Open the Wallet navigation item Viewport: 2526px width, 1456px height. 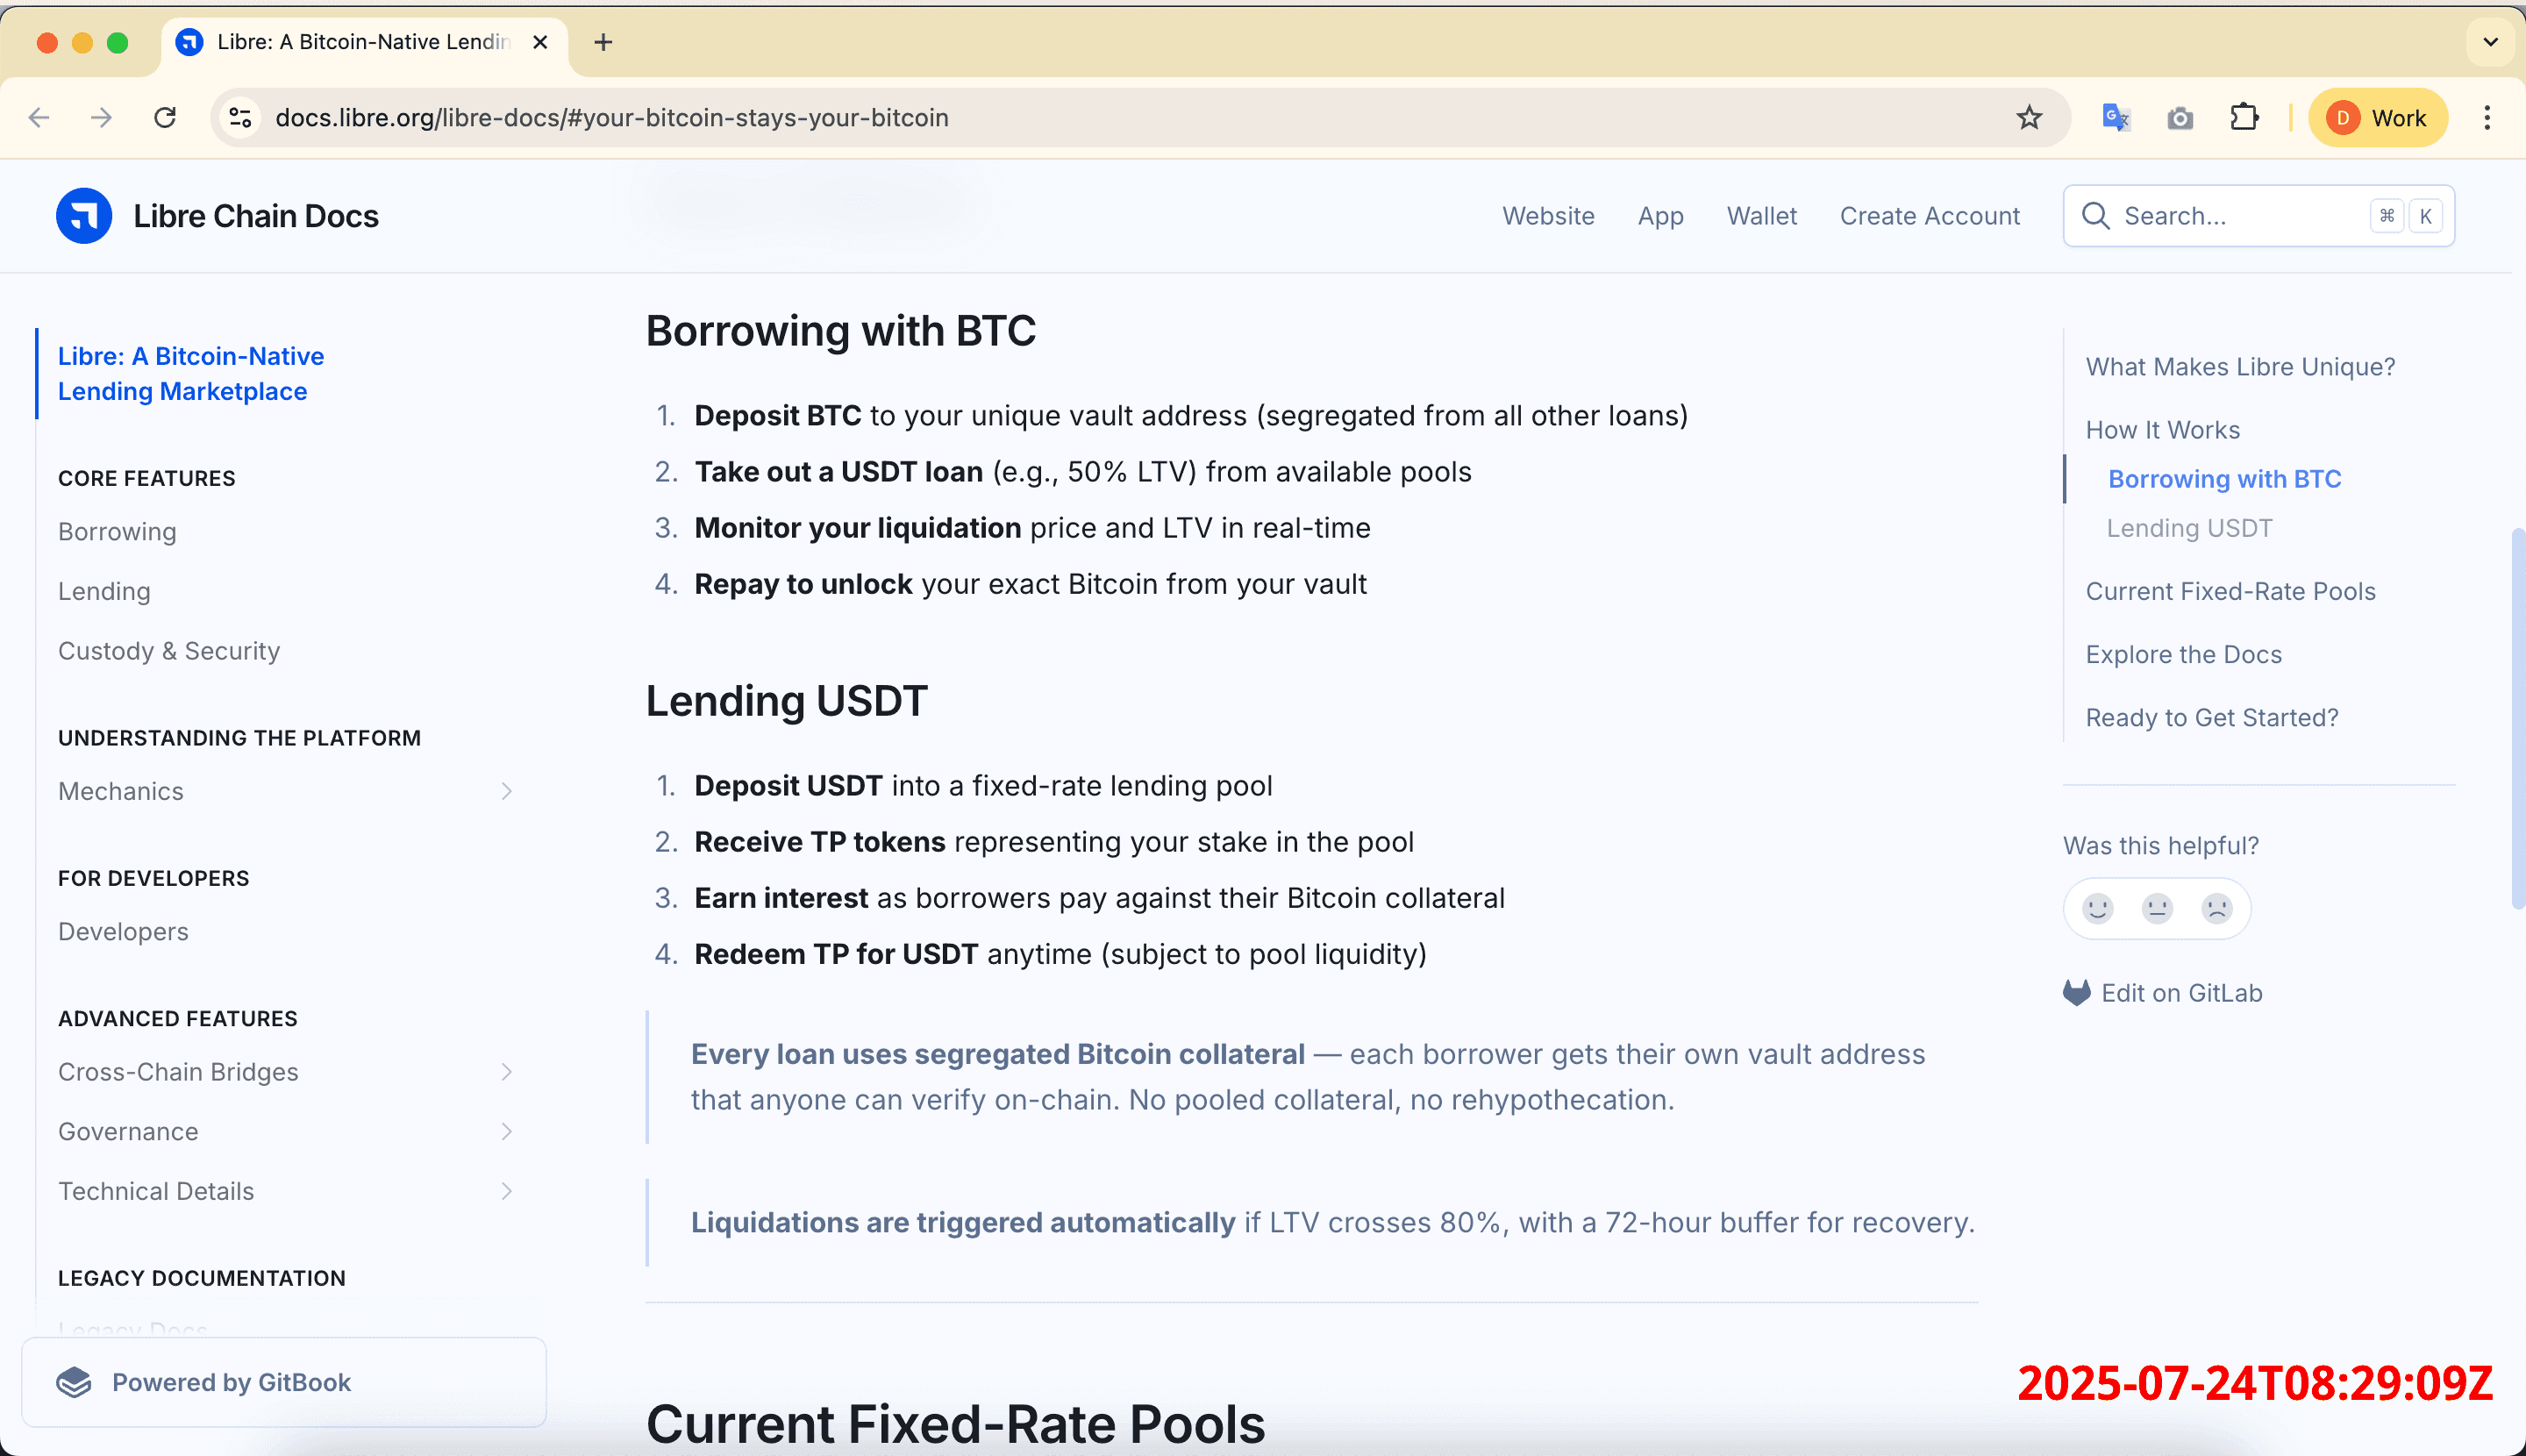pos(1762,216)
